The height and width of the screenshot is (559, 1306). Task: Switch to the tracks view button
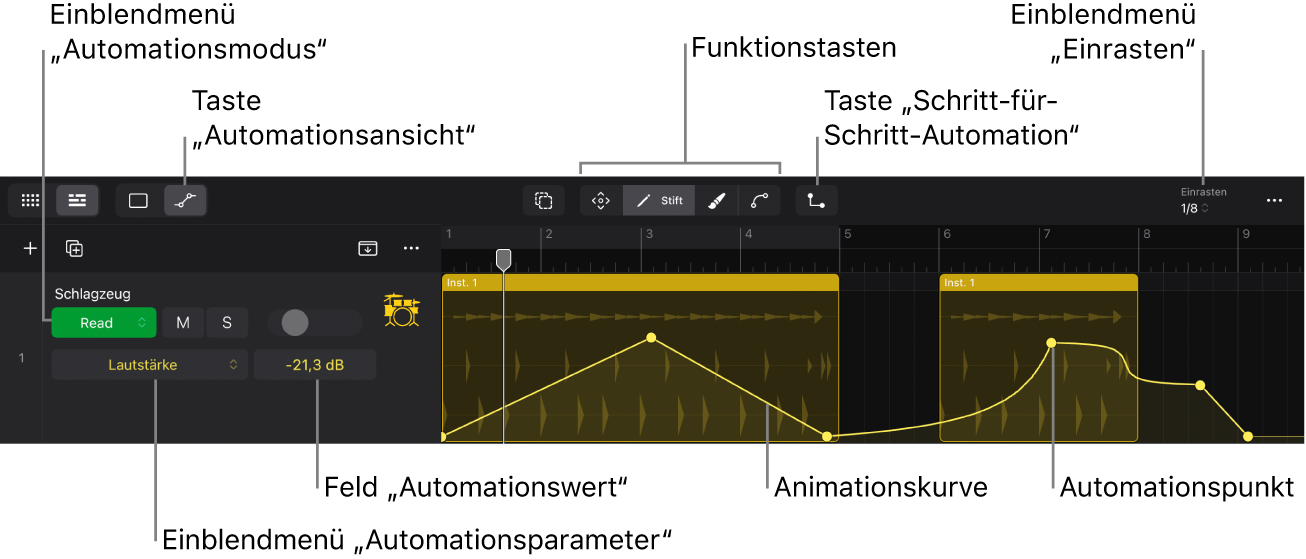click(77, 200)
